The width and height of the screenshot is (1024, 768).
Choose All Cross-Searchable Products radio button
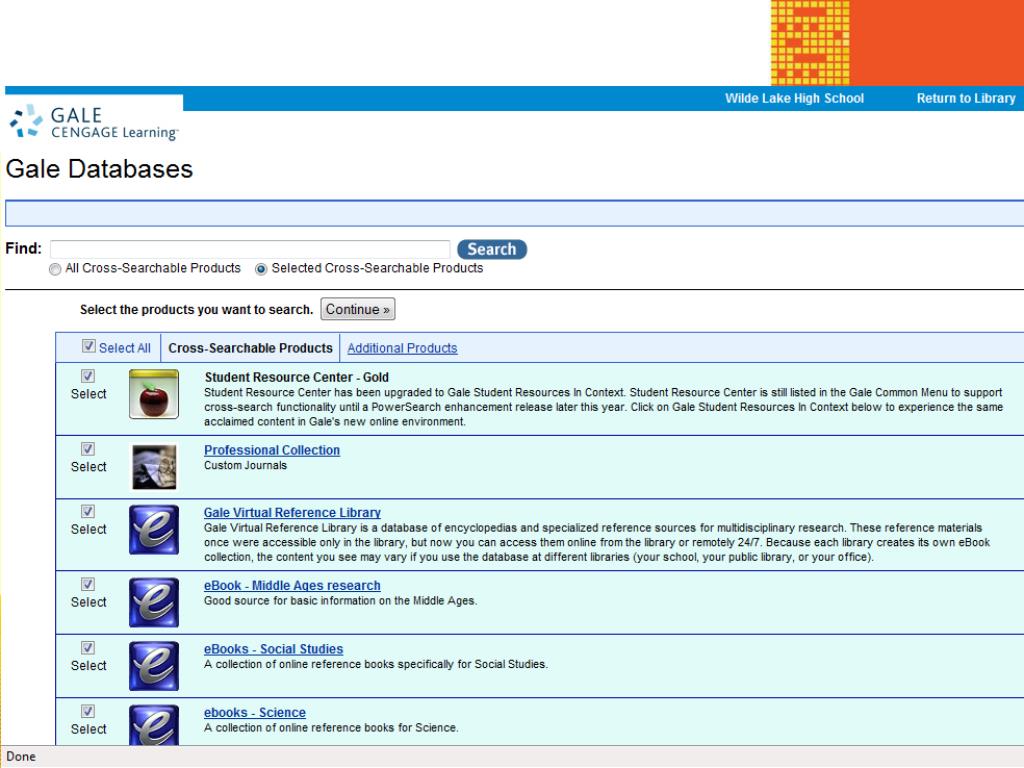point(55,269)
